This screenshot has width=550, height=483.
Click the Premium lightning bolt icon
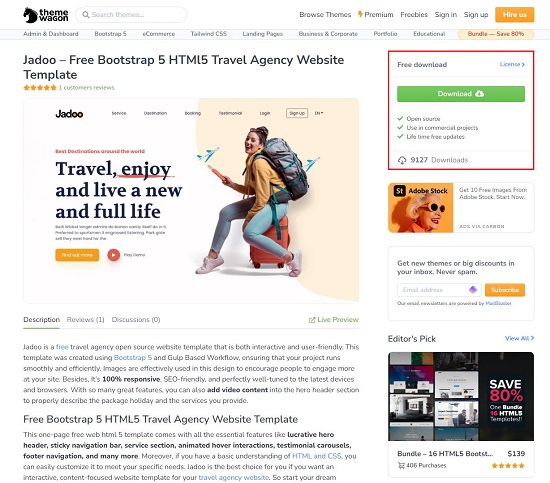pos(360,14)
